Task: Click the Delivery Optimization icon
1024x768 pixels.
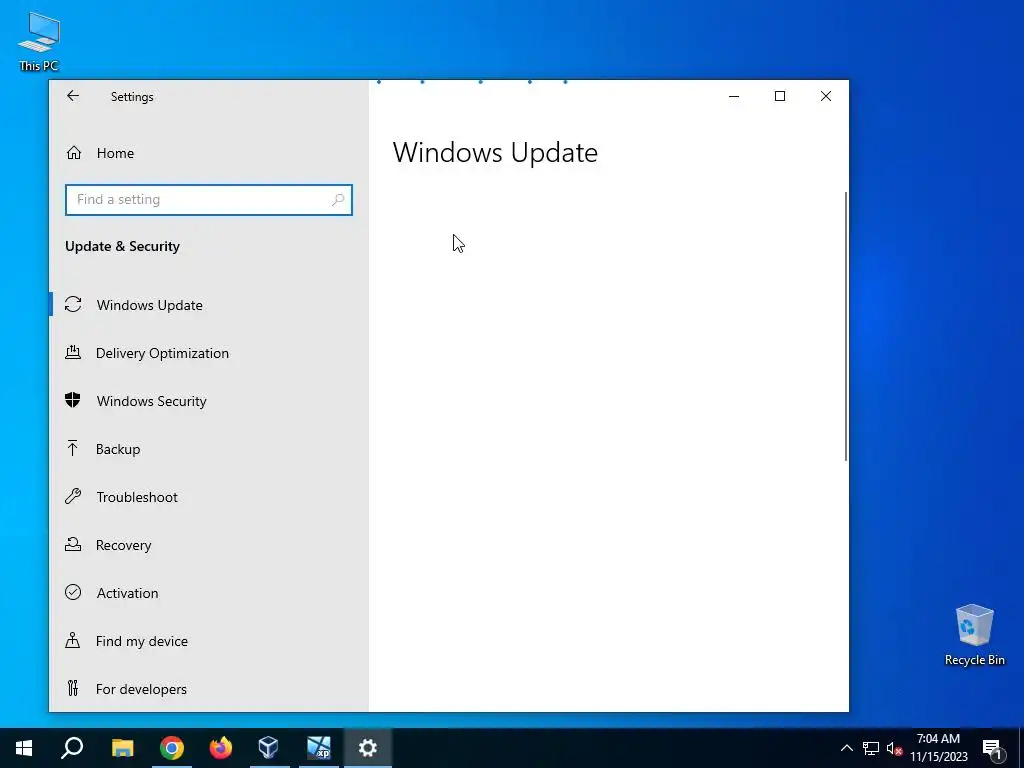Action: click(x=73, y=353)
